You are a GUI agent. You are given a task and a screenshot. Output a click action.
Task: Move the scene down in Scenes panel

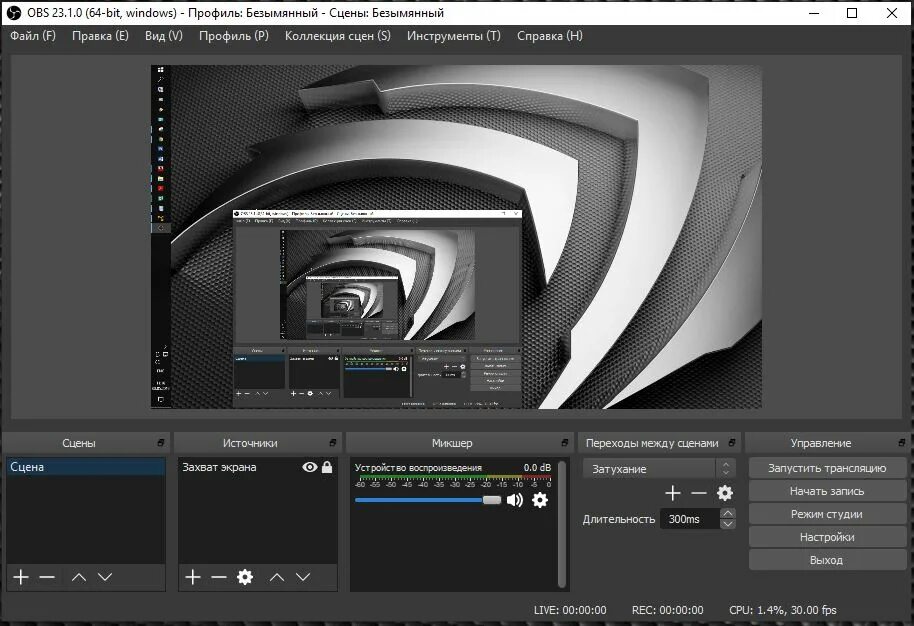click(105, 577)
